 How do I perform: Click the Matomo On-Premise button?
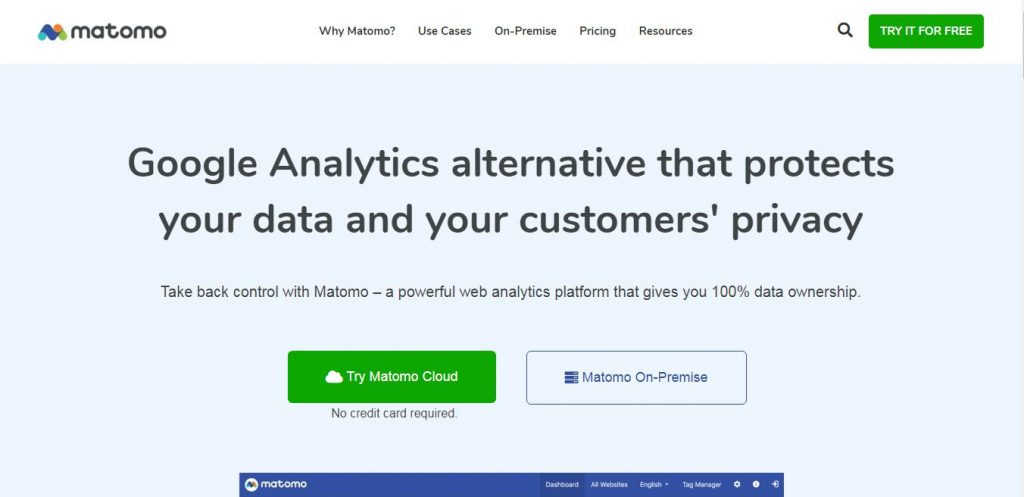[636, 377]
